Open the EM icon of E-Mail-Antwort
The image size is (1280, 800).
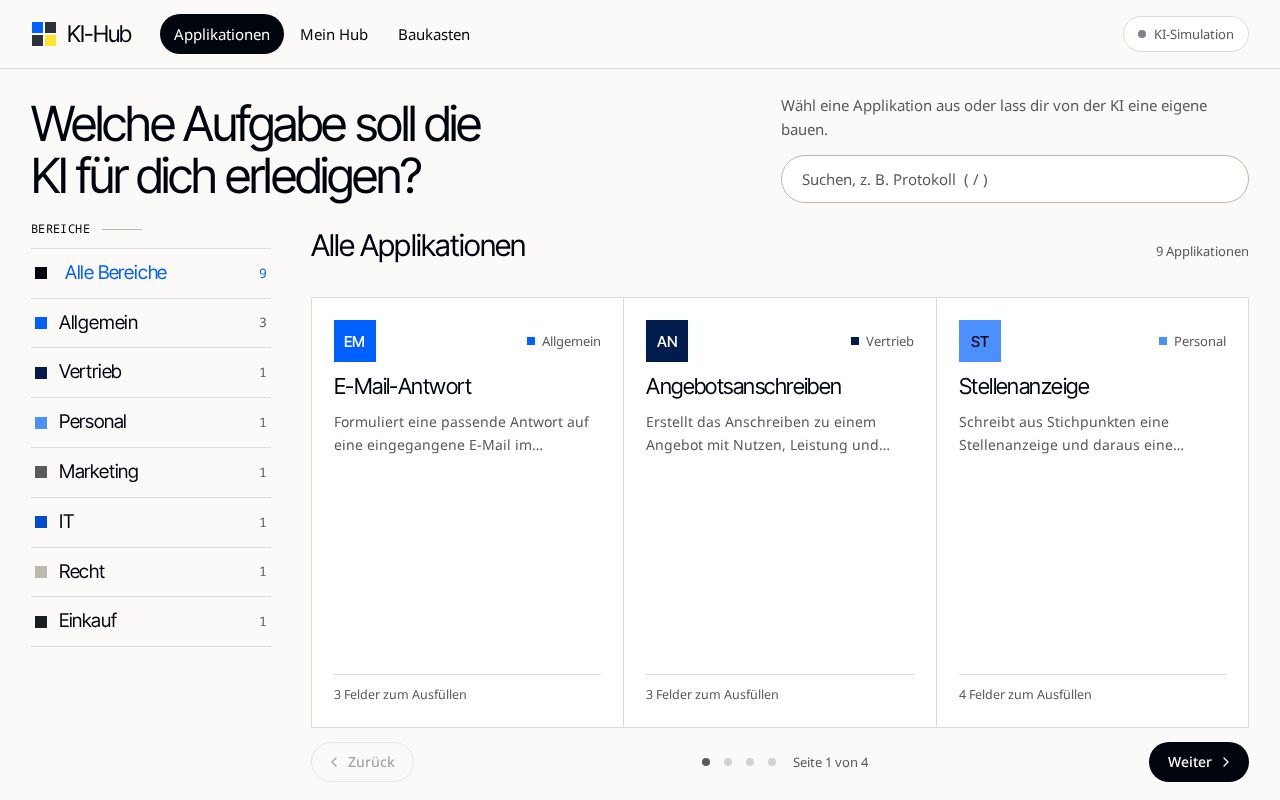(355, 341)
